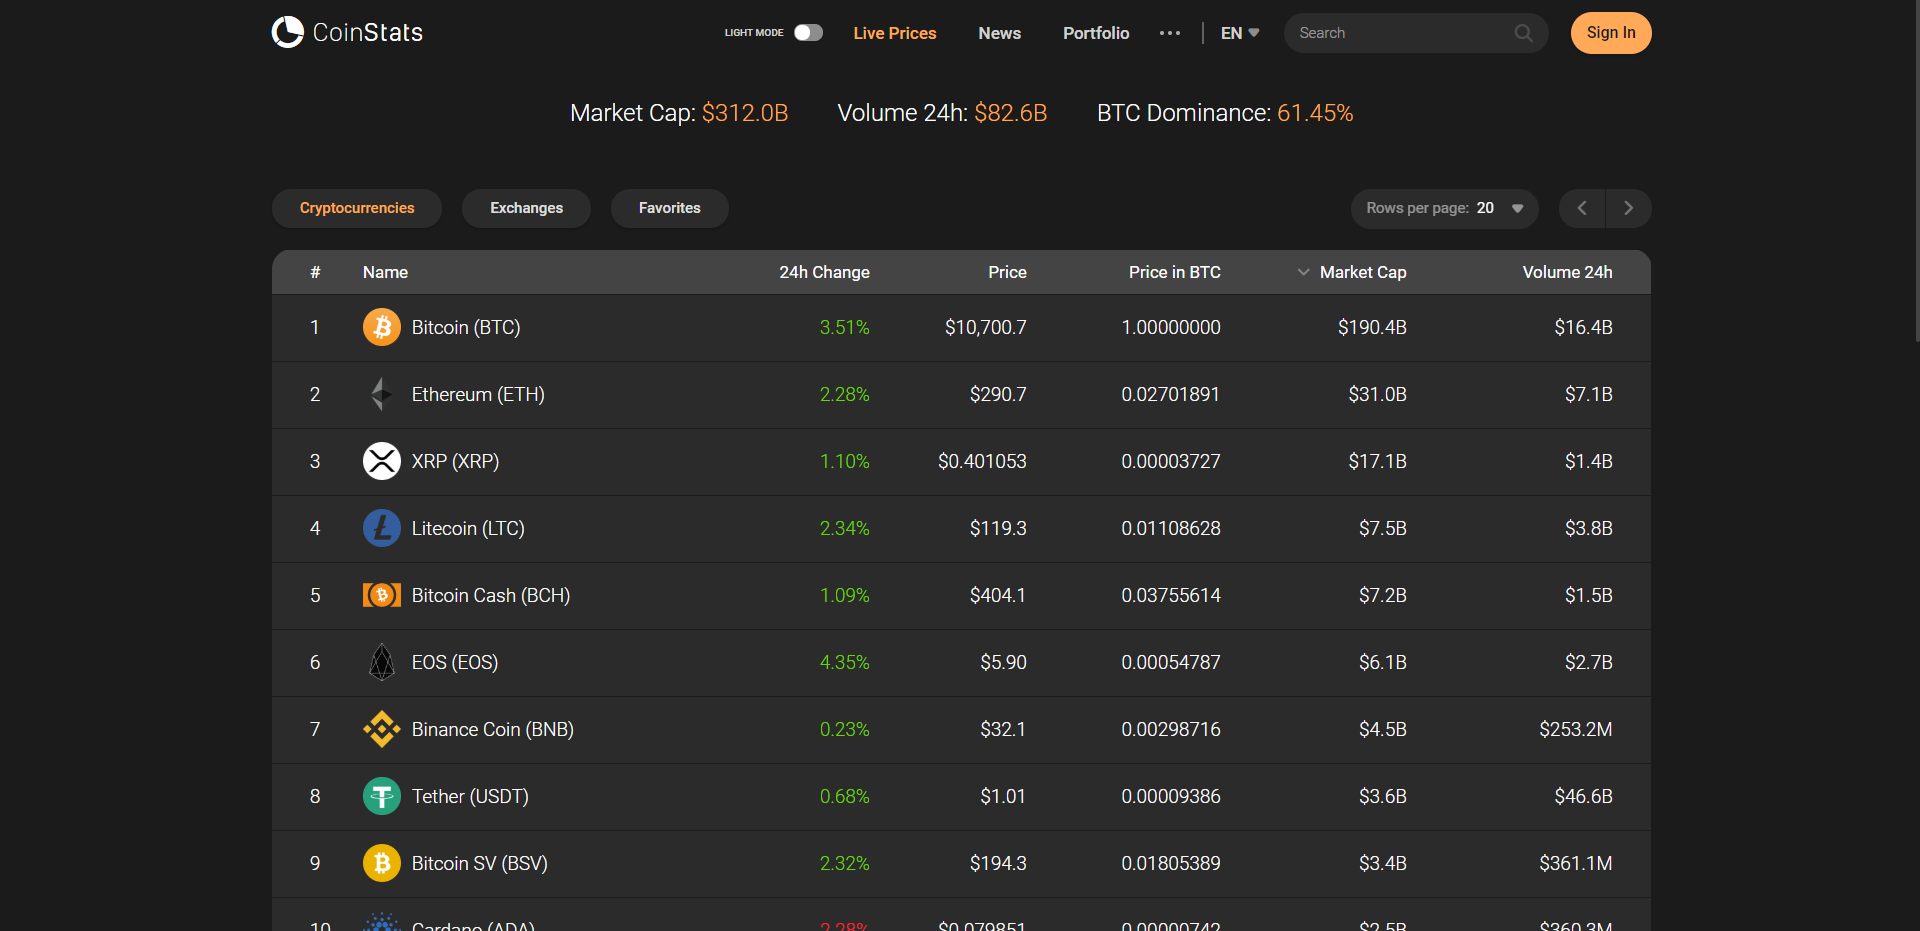1920x931 pixels.
Task: Click Tether volume $46.6B
Action: [1583, 796]
